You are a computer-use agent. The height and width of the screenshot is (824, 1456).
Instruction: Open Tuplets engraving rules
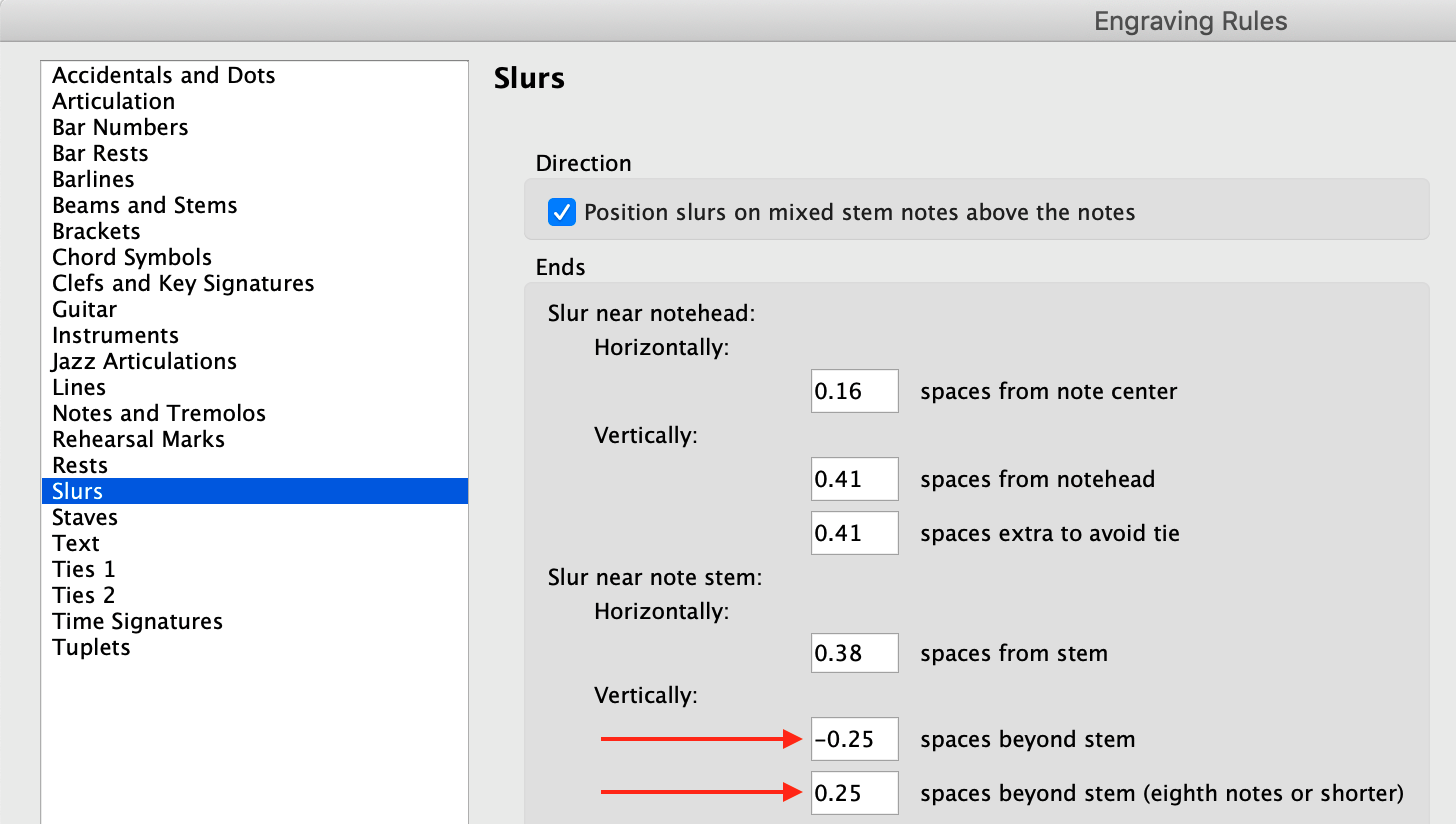(255, 647)
